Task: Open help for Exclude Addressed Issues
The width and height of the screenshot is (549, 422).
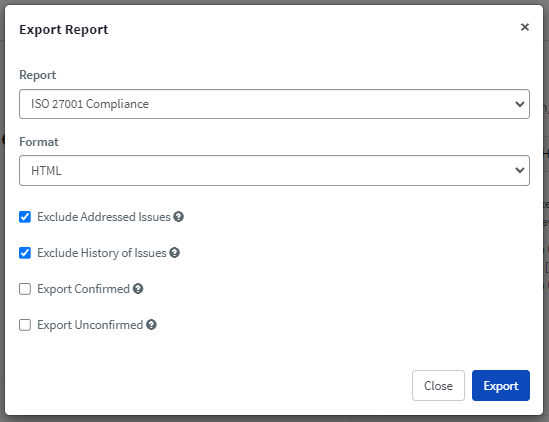Action: [179, 217]
